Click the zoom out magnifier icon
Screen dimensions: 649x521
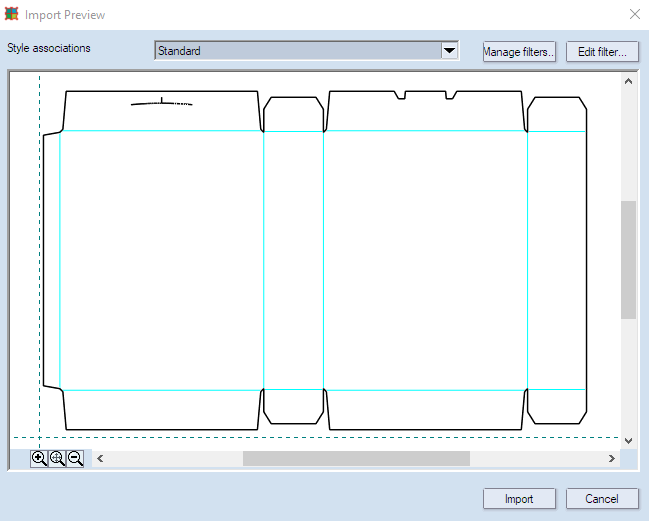(75, 459)
